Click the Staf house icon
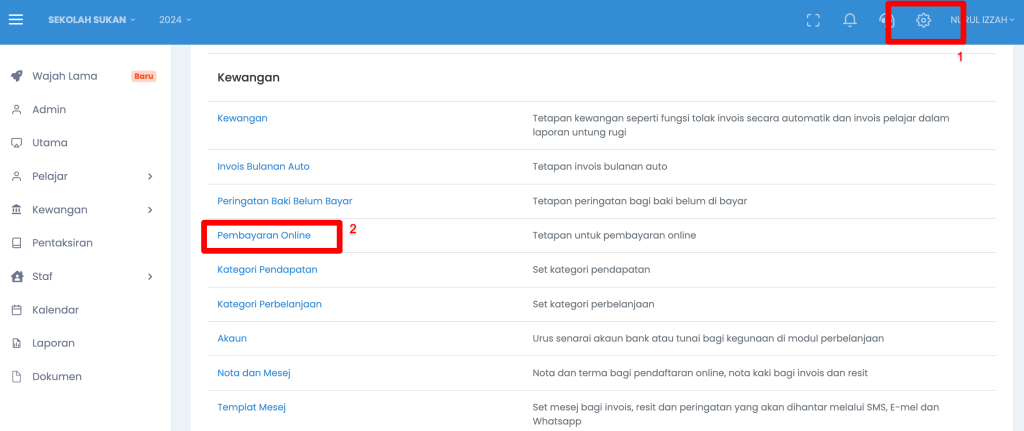 (17, 276)
